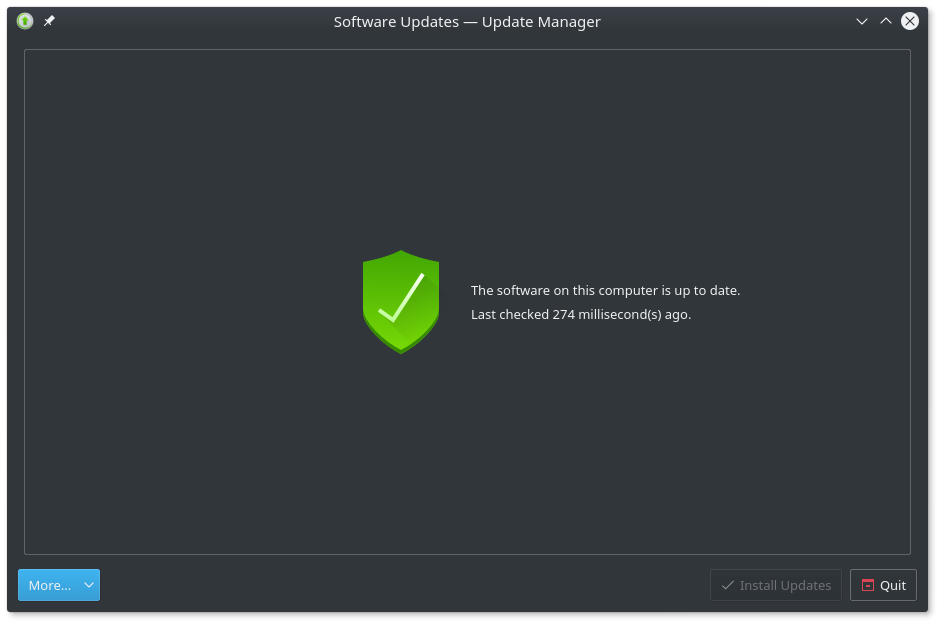
Task: Click empty space in the updates panel top-left
Action: coord(120,120)
